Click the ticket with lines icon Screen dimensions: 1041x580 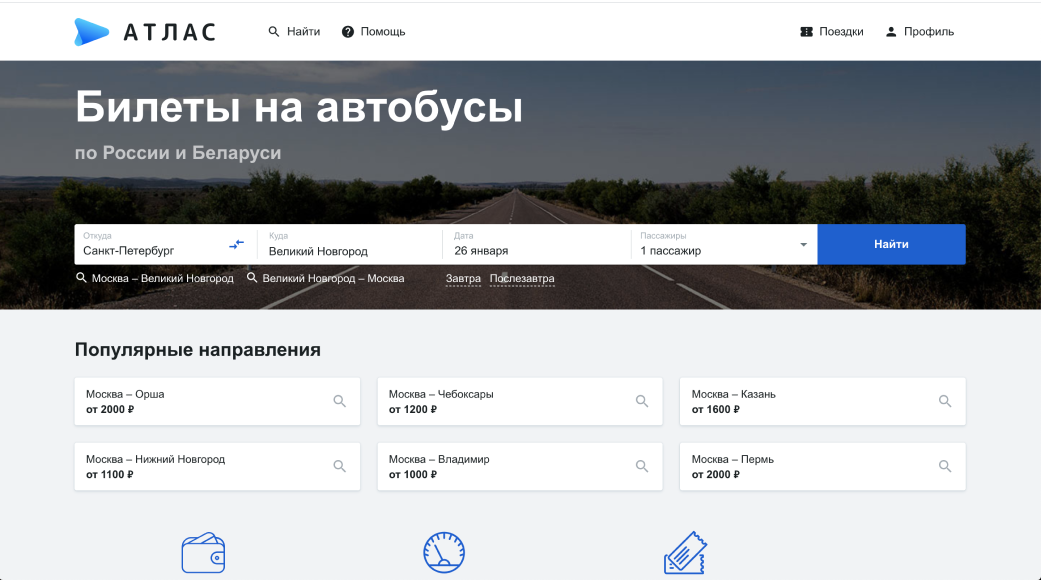tap(685, 553)
